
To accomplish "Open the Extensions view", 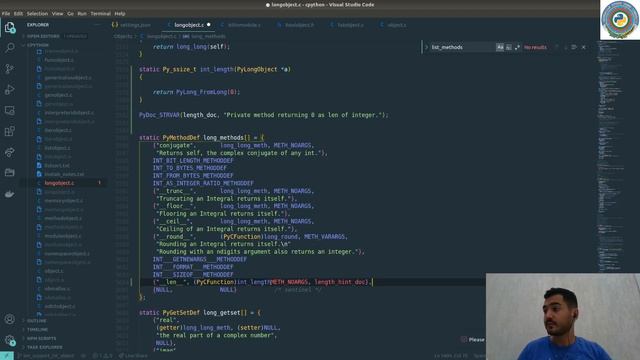I will pyautogui.click(x=10, y=131).
